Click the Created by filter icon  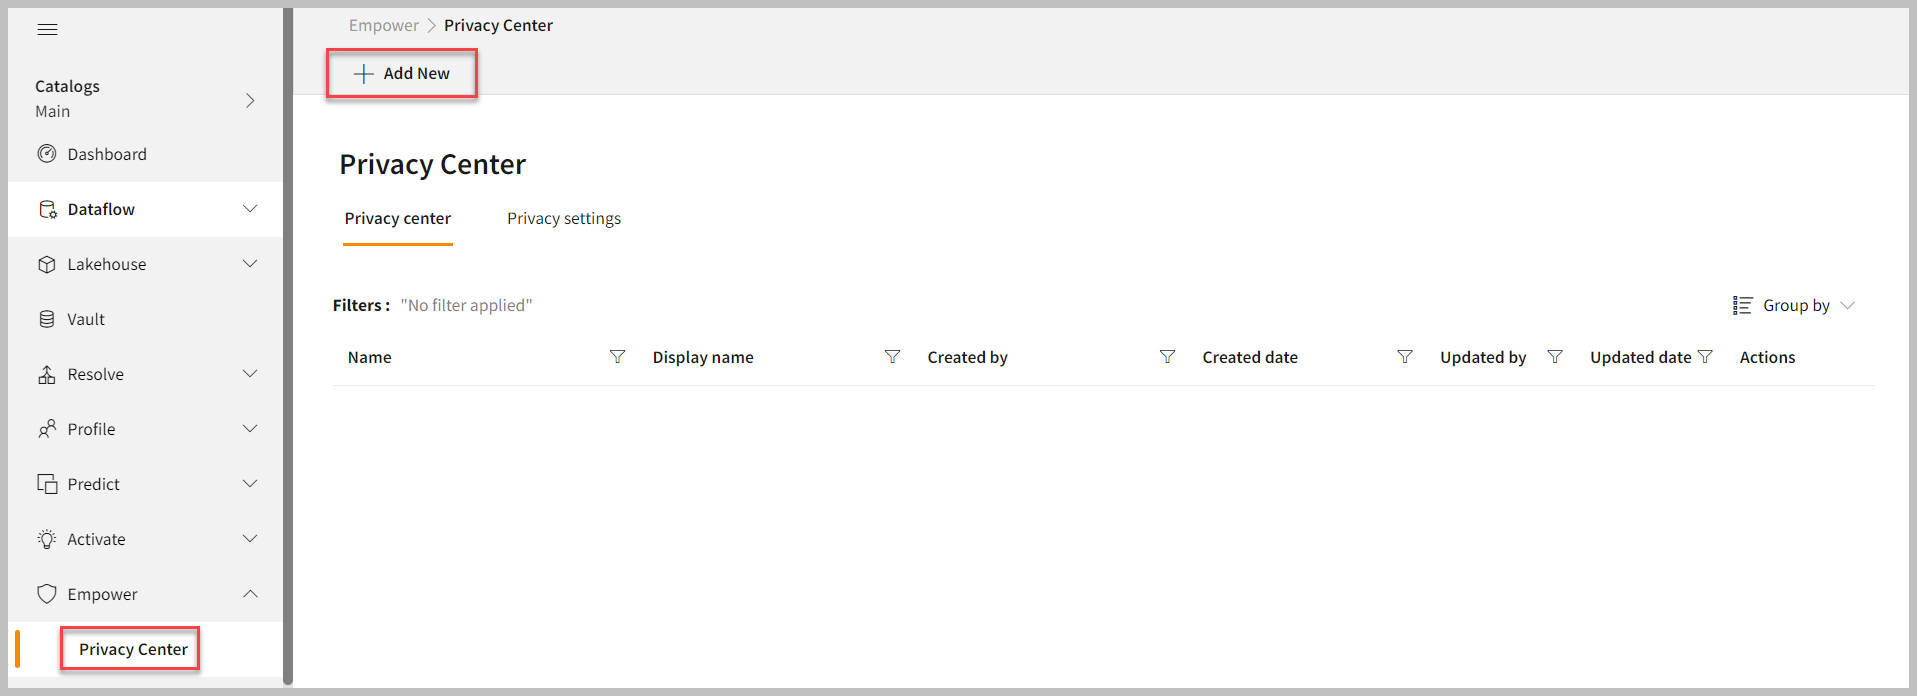(x=1167, y=357)
